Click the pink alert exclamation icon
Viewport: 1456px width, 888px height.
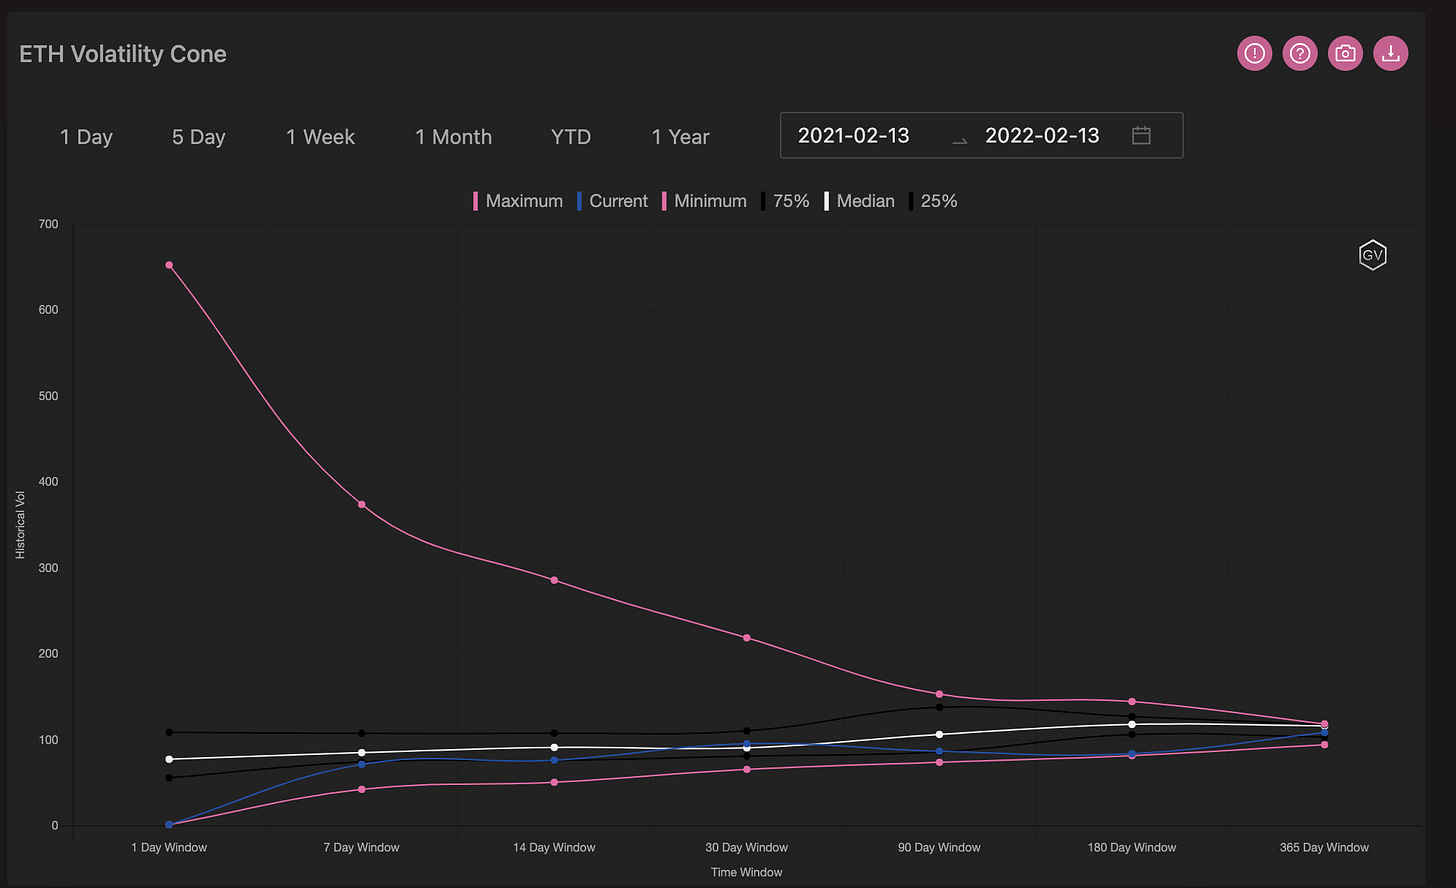[x=1255, y=54]
